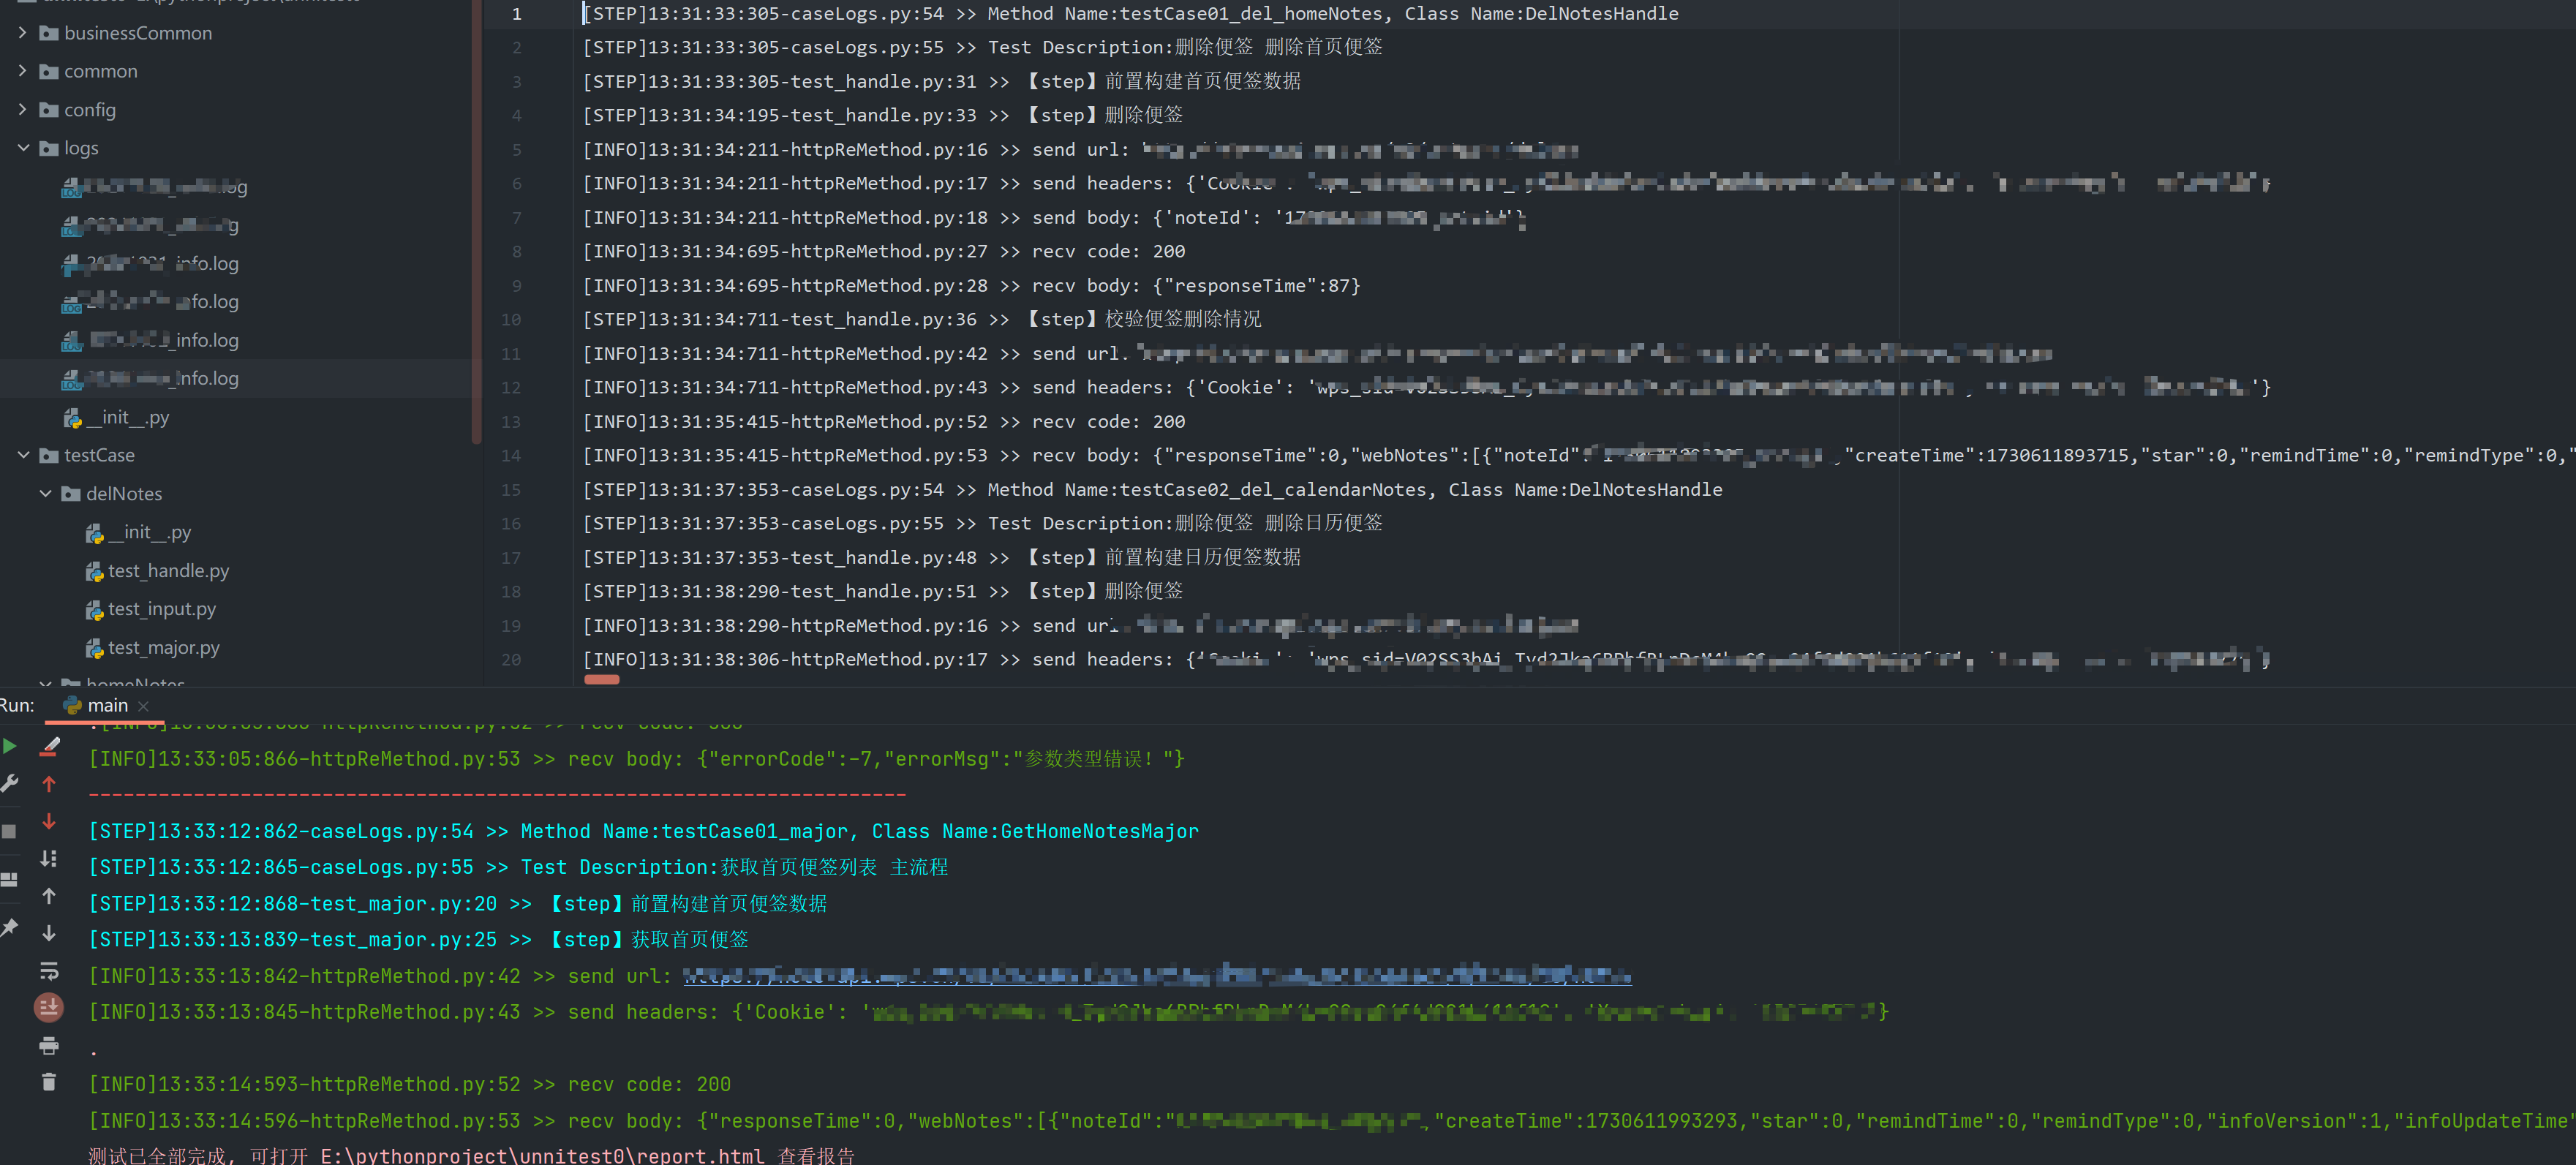Screen dimensions: 2576x1165
Task: Click 'GetHomeNotesMajor' in console output
Action: coord(1099,831)
